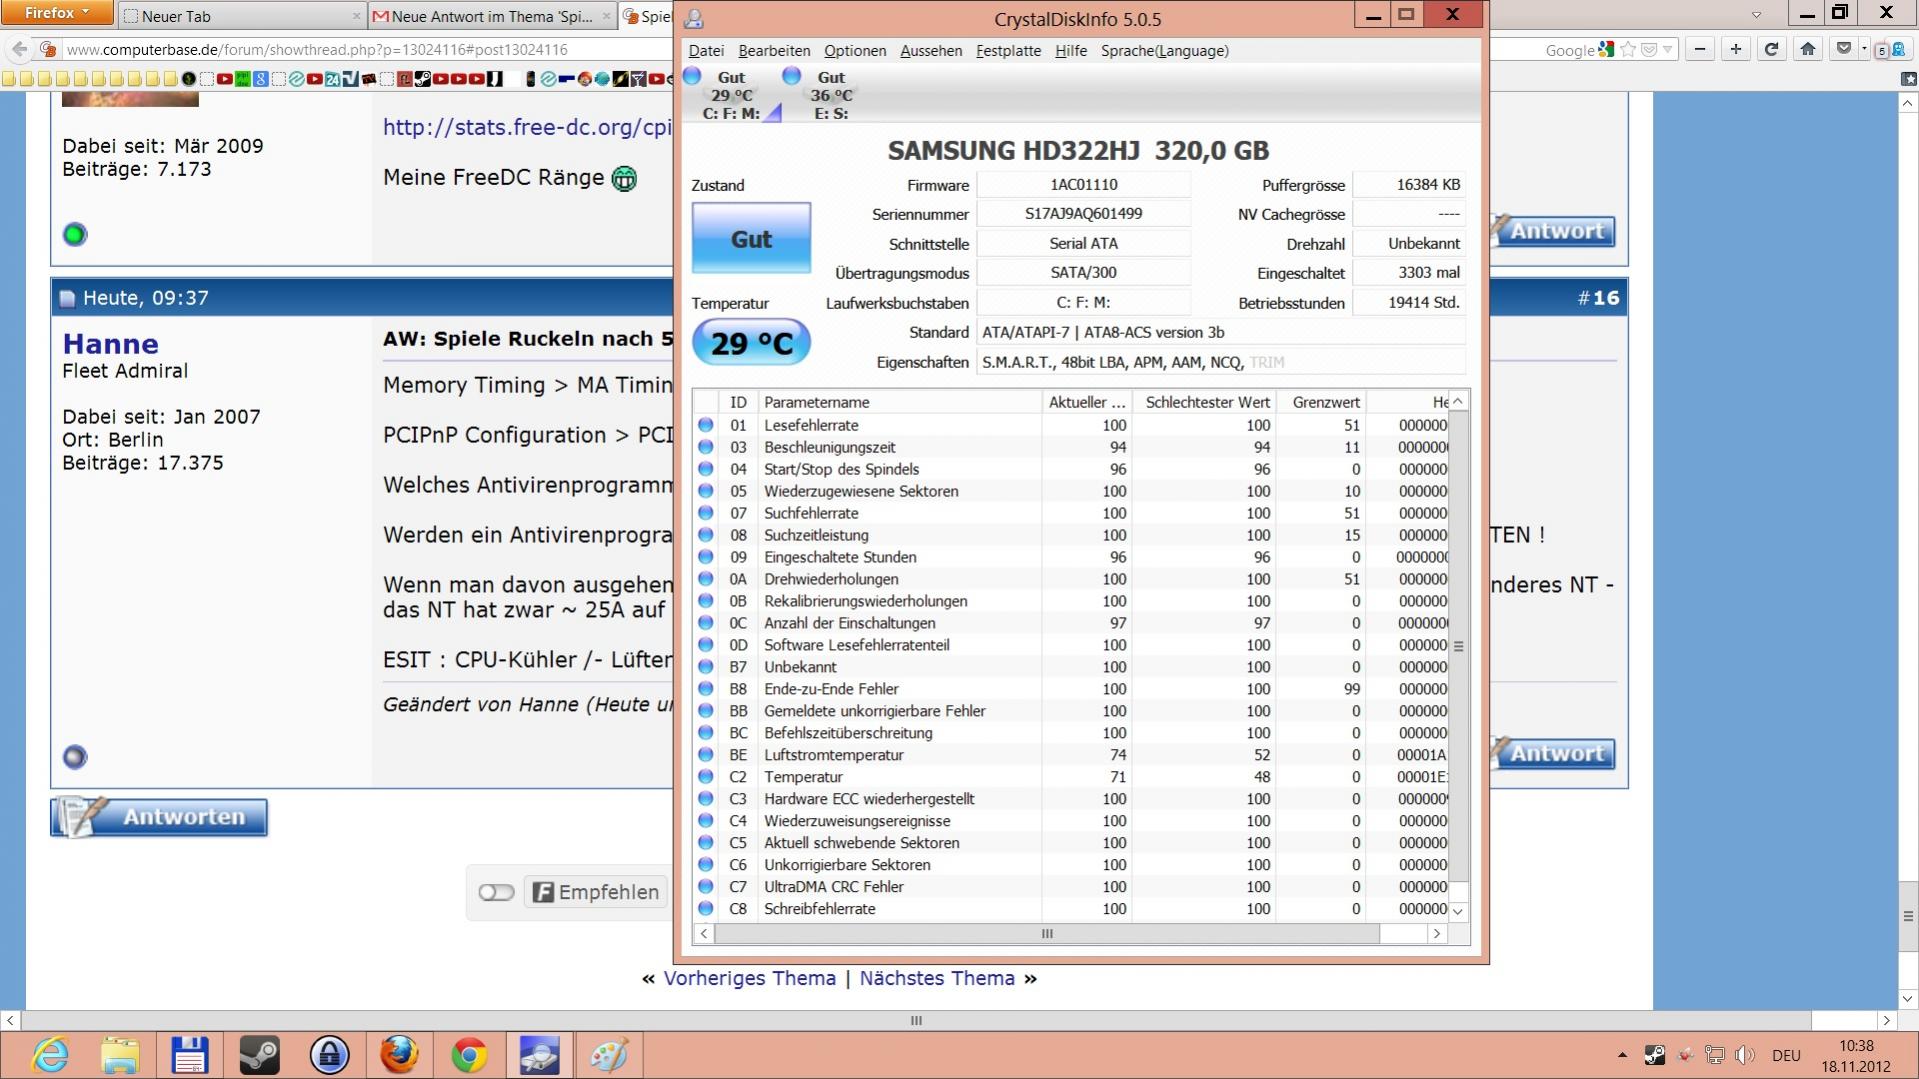Open the Pocket toolbar button in Firefox
Image resolution: width=1919 pixels, height=1079 pixels.
[1844, 49]
